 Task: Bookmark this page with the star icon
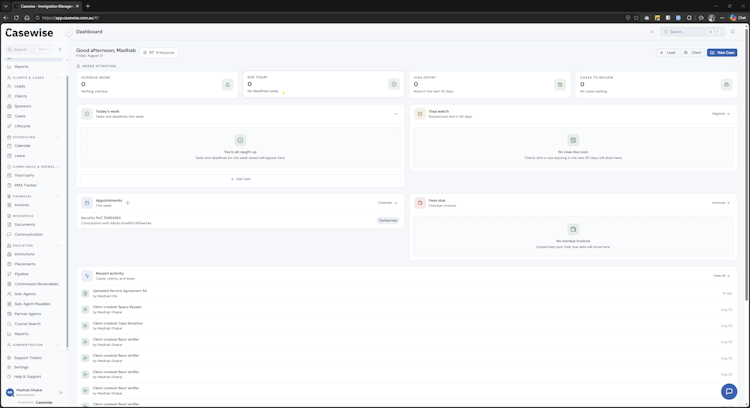(636, 18)
